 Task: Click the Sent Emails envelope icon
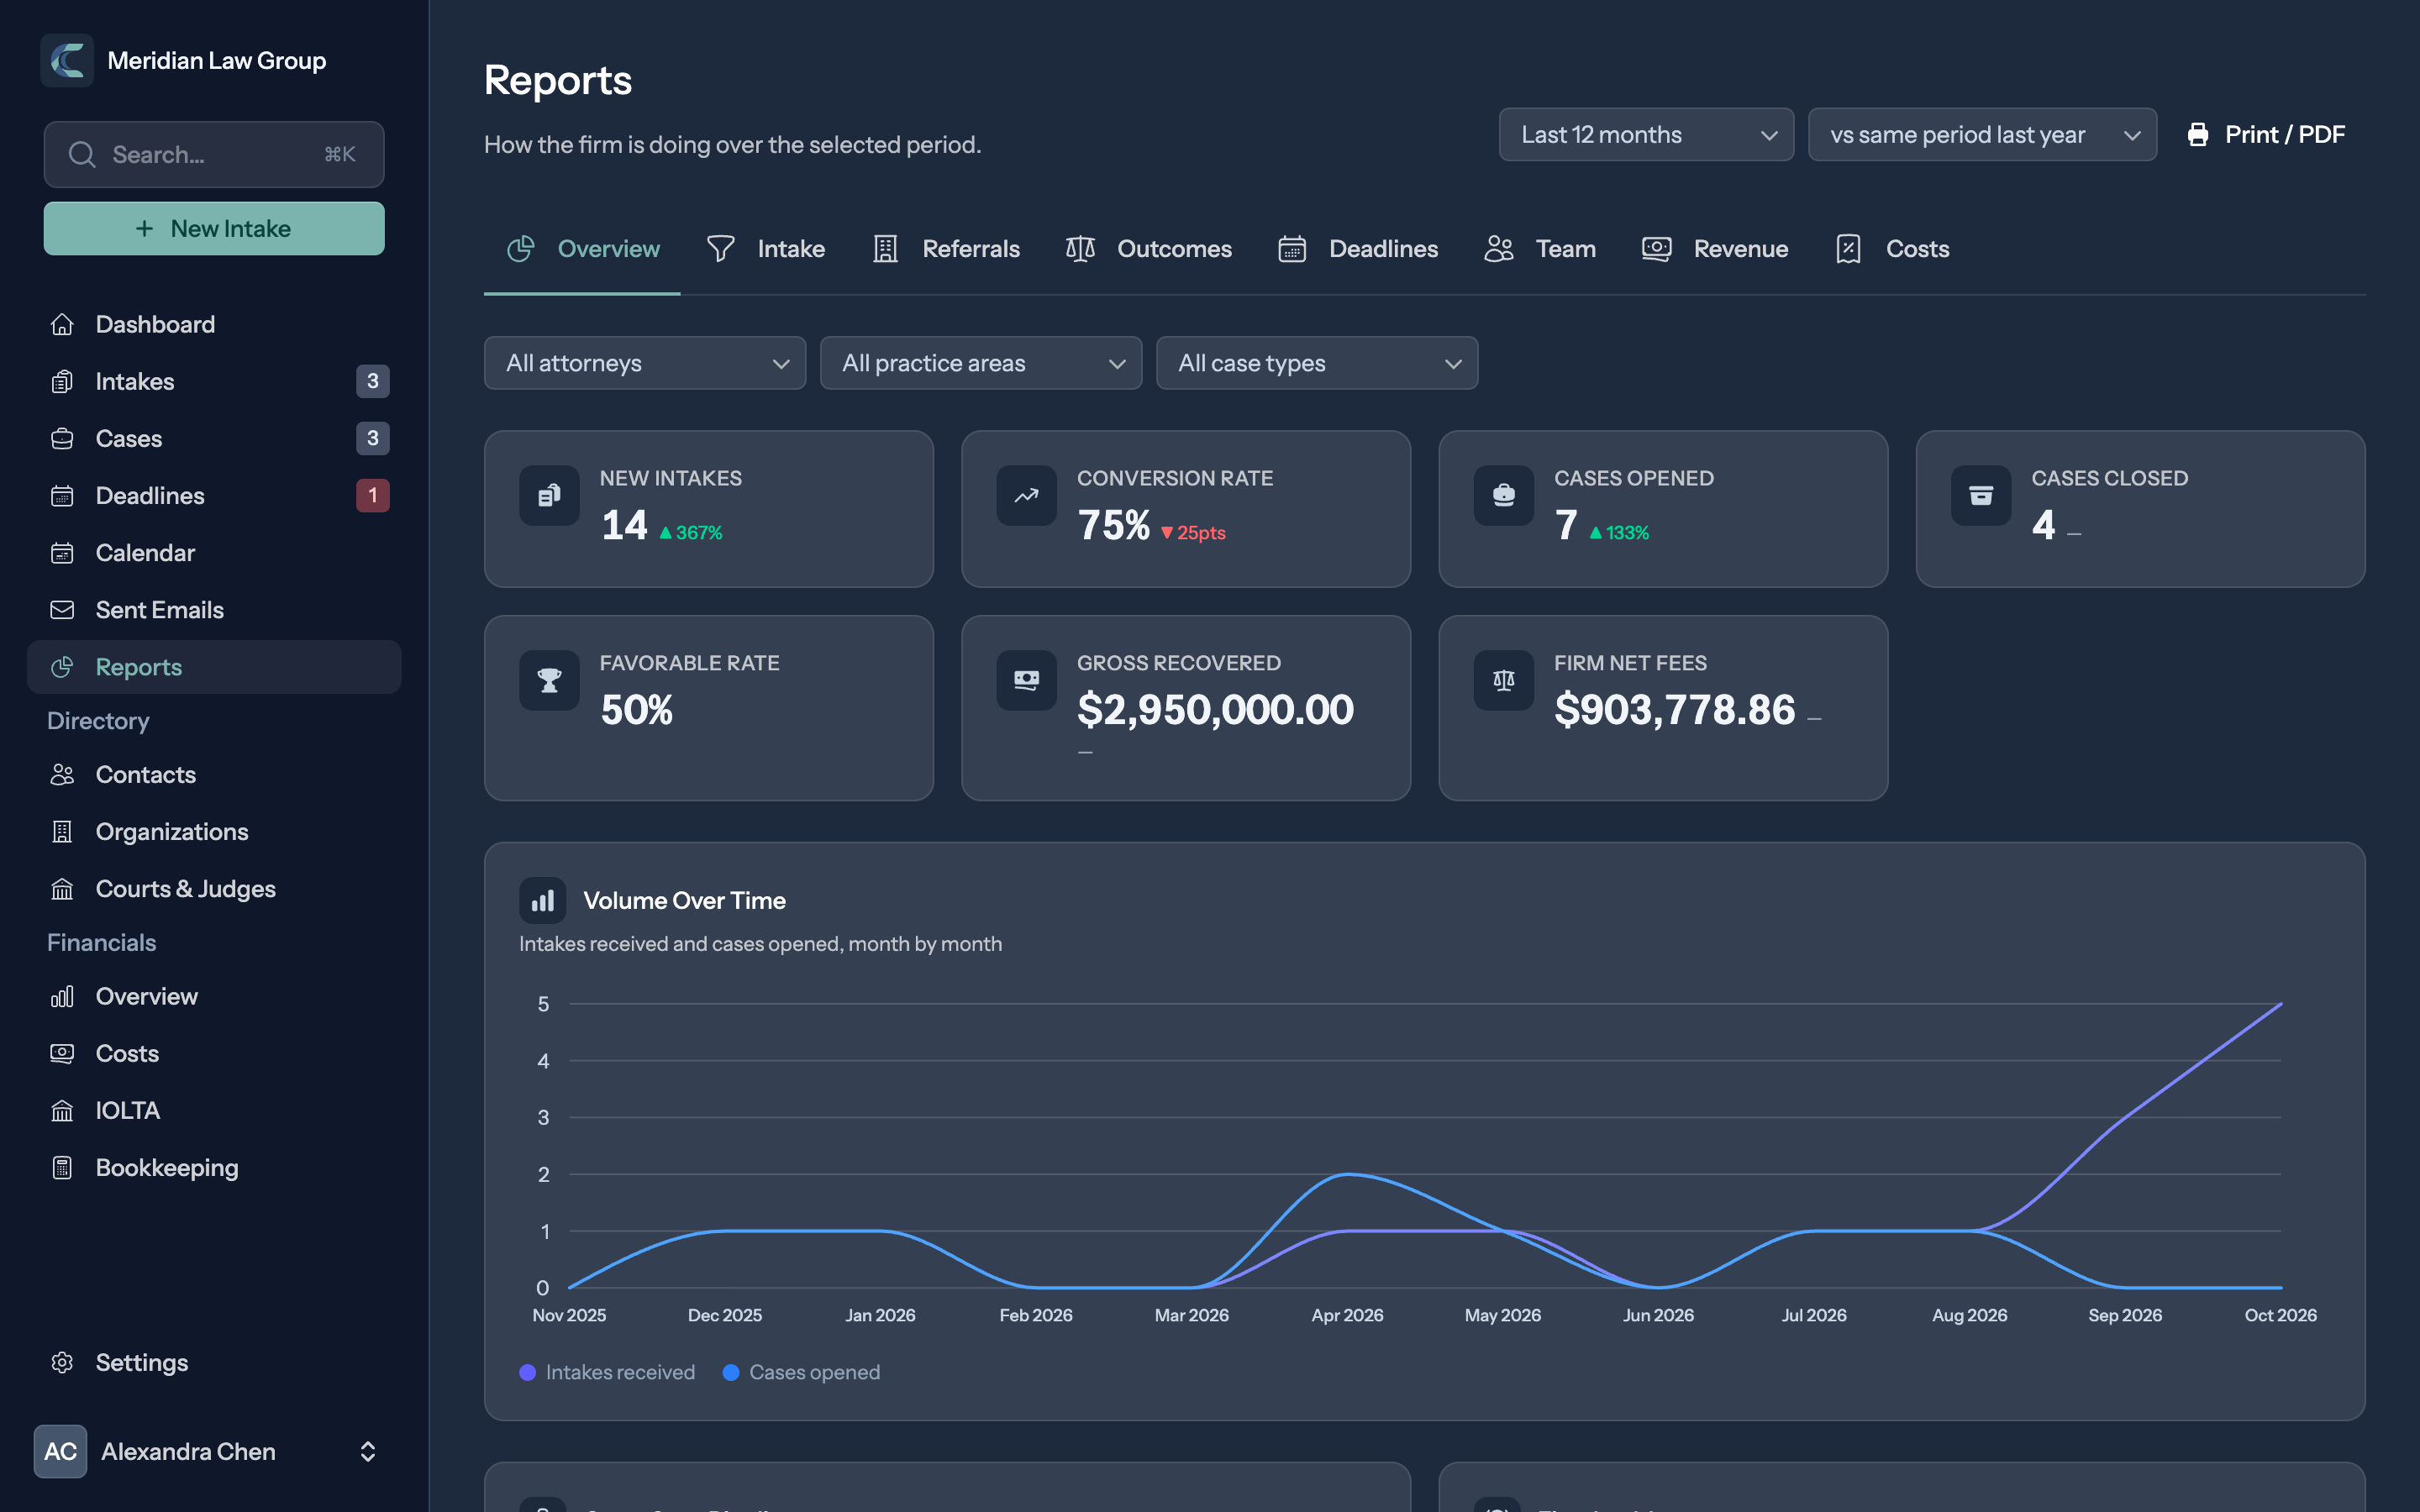[x=62, y=610]
